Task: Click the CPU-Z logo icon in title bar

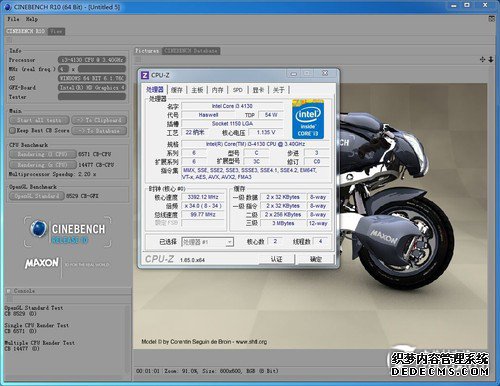Action: click(x=145, y=75)
